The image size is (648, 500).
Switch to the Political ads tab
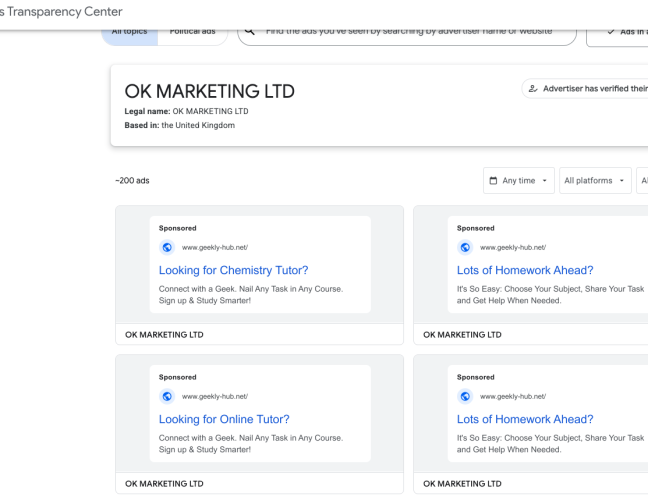click(x=193, y=31)
